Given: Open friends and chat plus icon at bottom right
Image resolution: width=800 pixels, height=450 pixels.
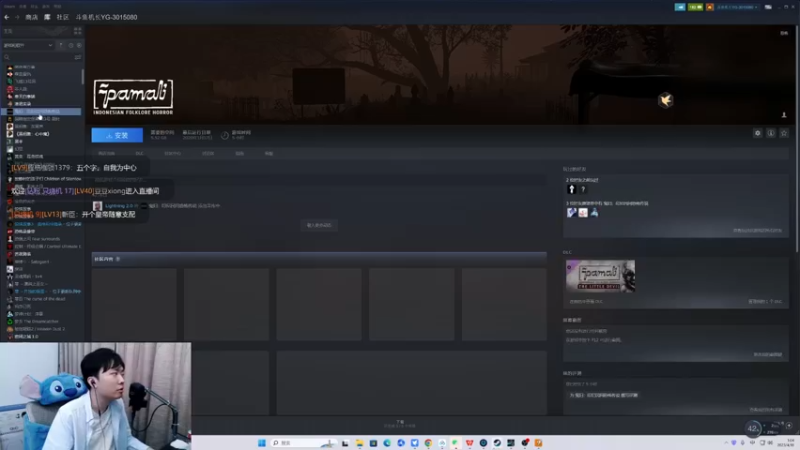Looking at the screenshot, I should click(789, 426).
